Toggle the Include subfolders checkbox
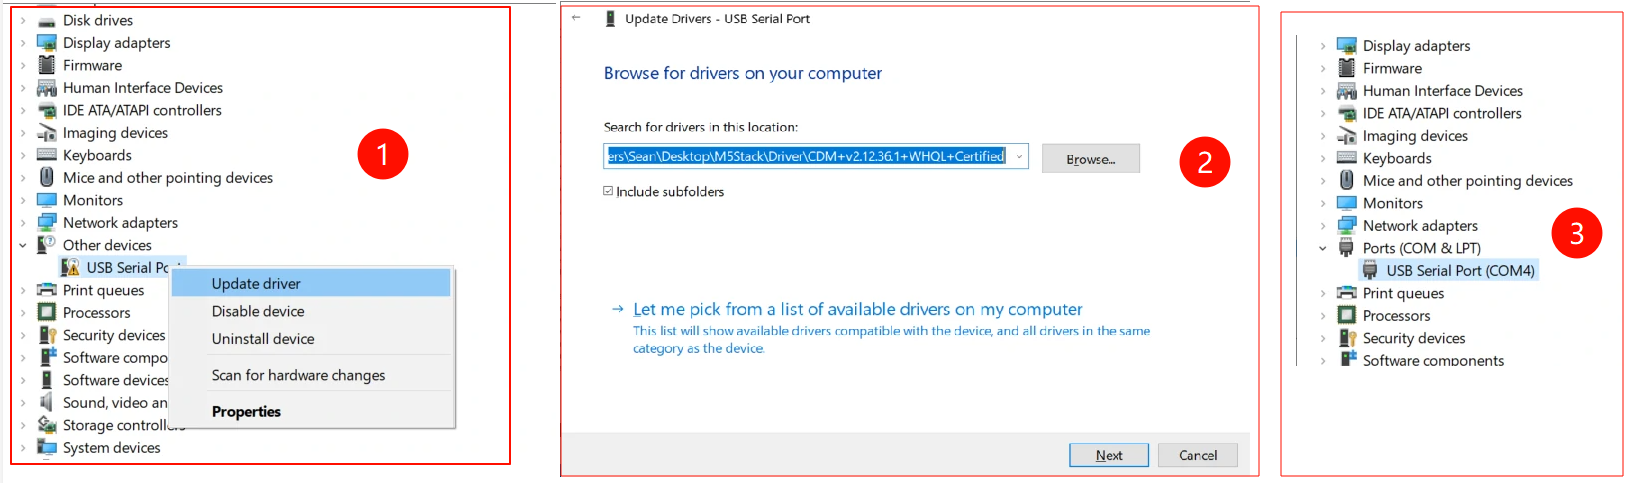1632x483 pixels. 608,191
